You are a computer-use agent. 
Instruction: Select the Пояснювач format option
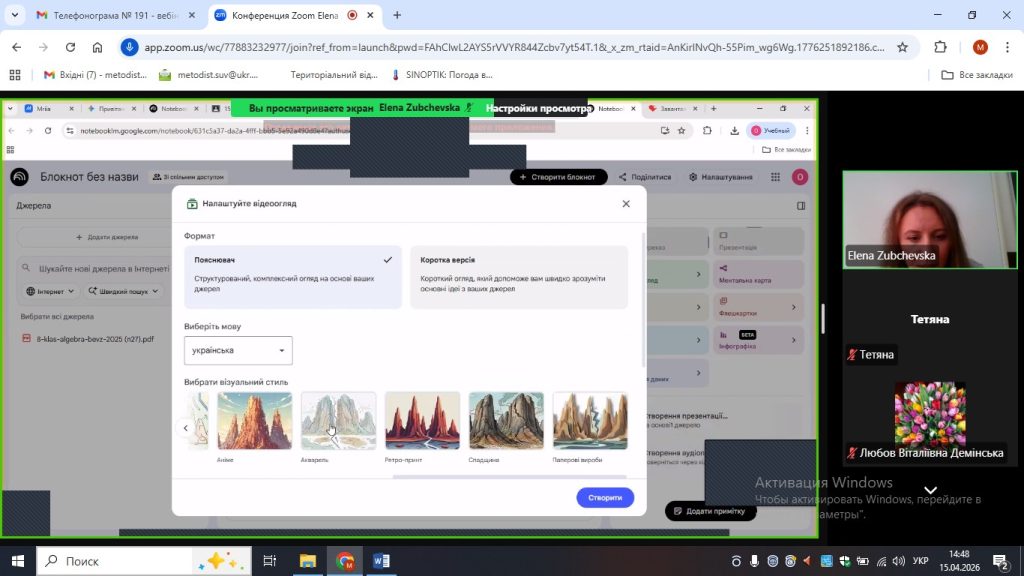[x=293, y=277]
